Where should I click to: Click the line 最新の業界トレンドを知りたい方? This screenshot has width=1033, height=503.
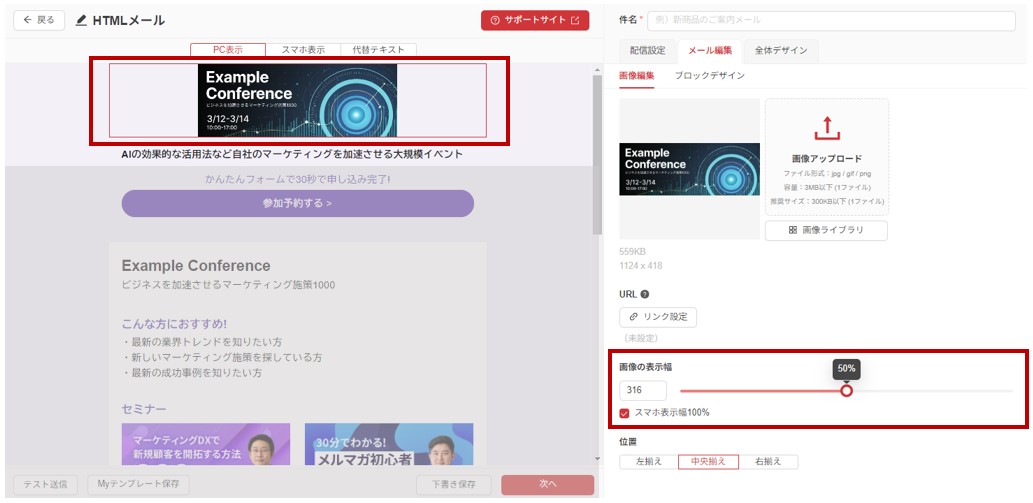click(x=202, y=342)
